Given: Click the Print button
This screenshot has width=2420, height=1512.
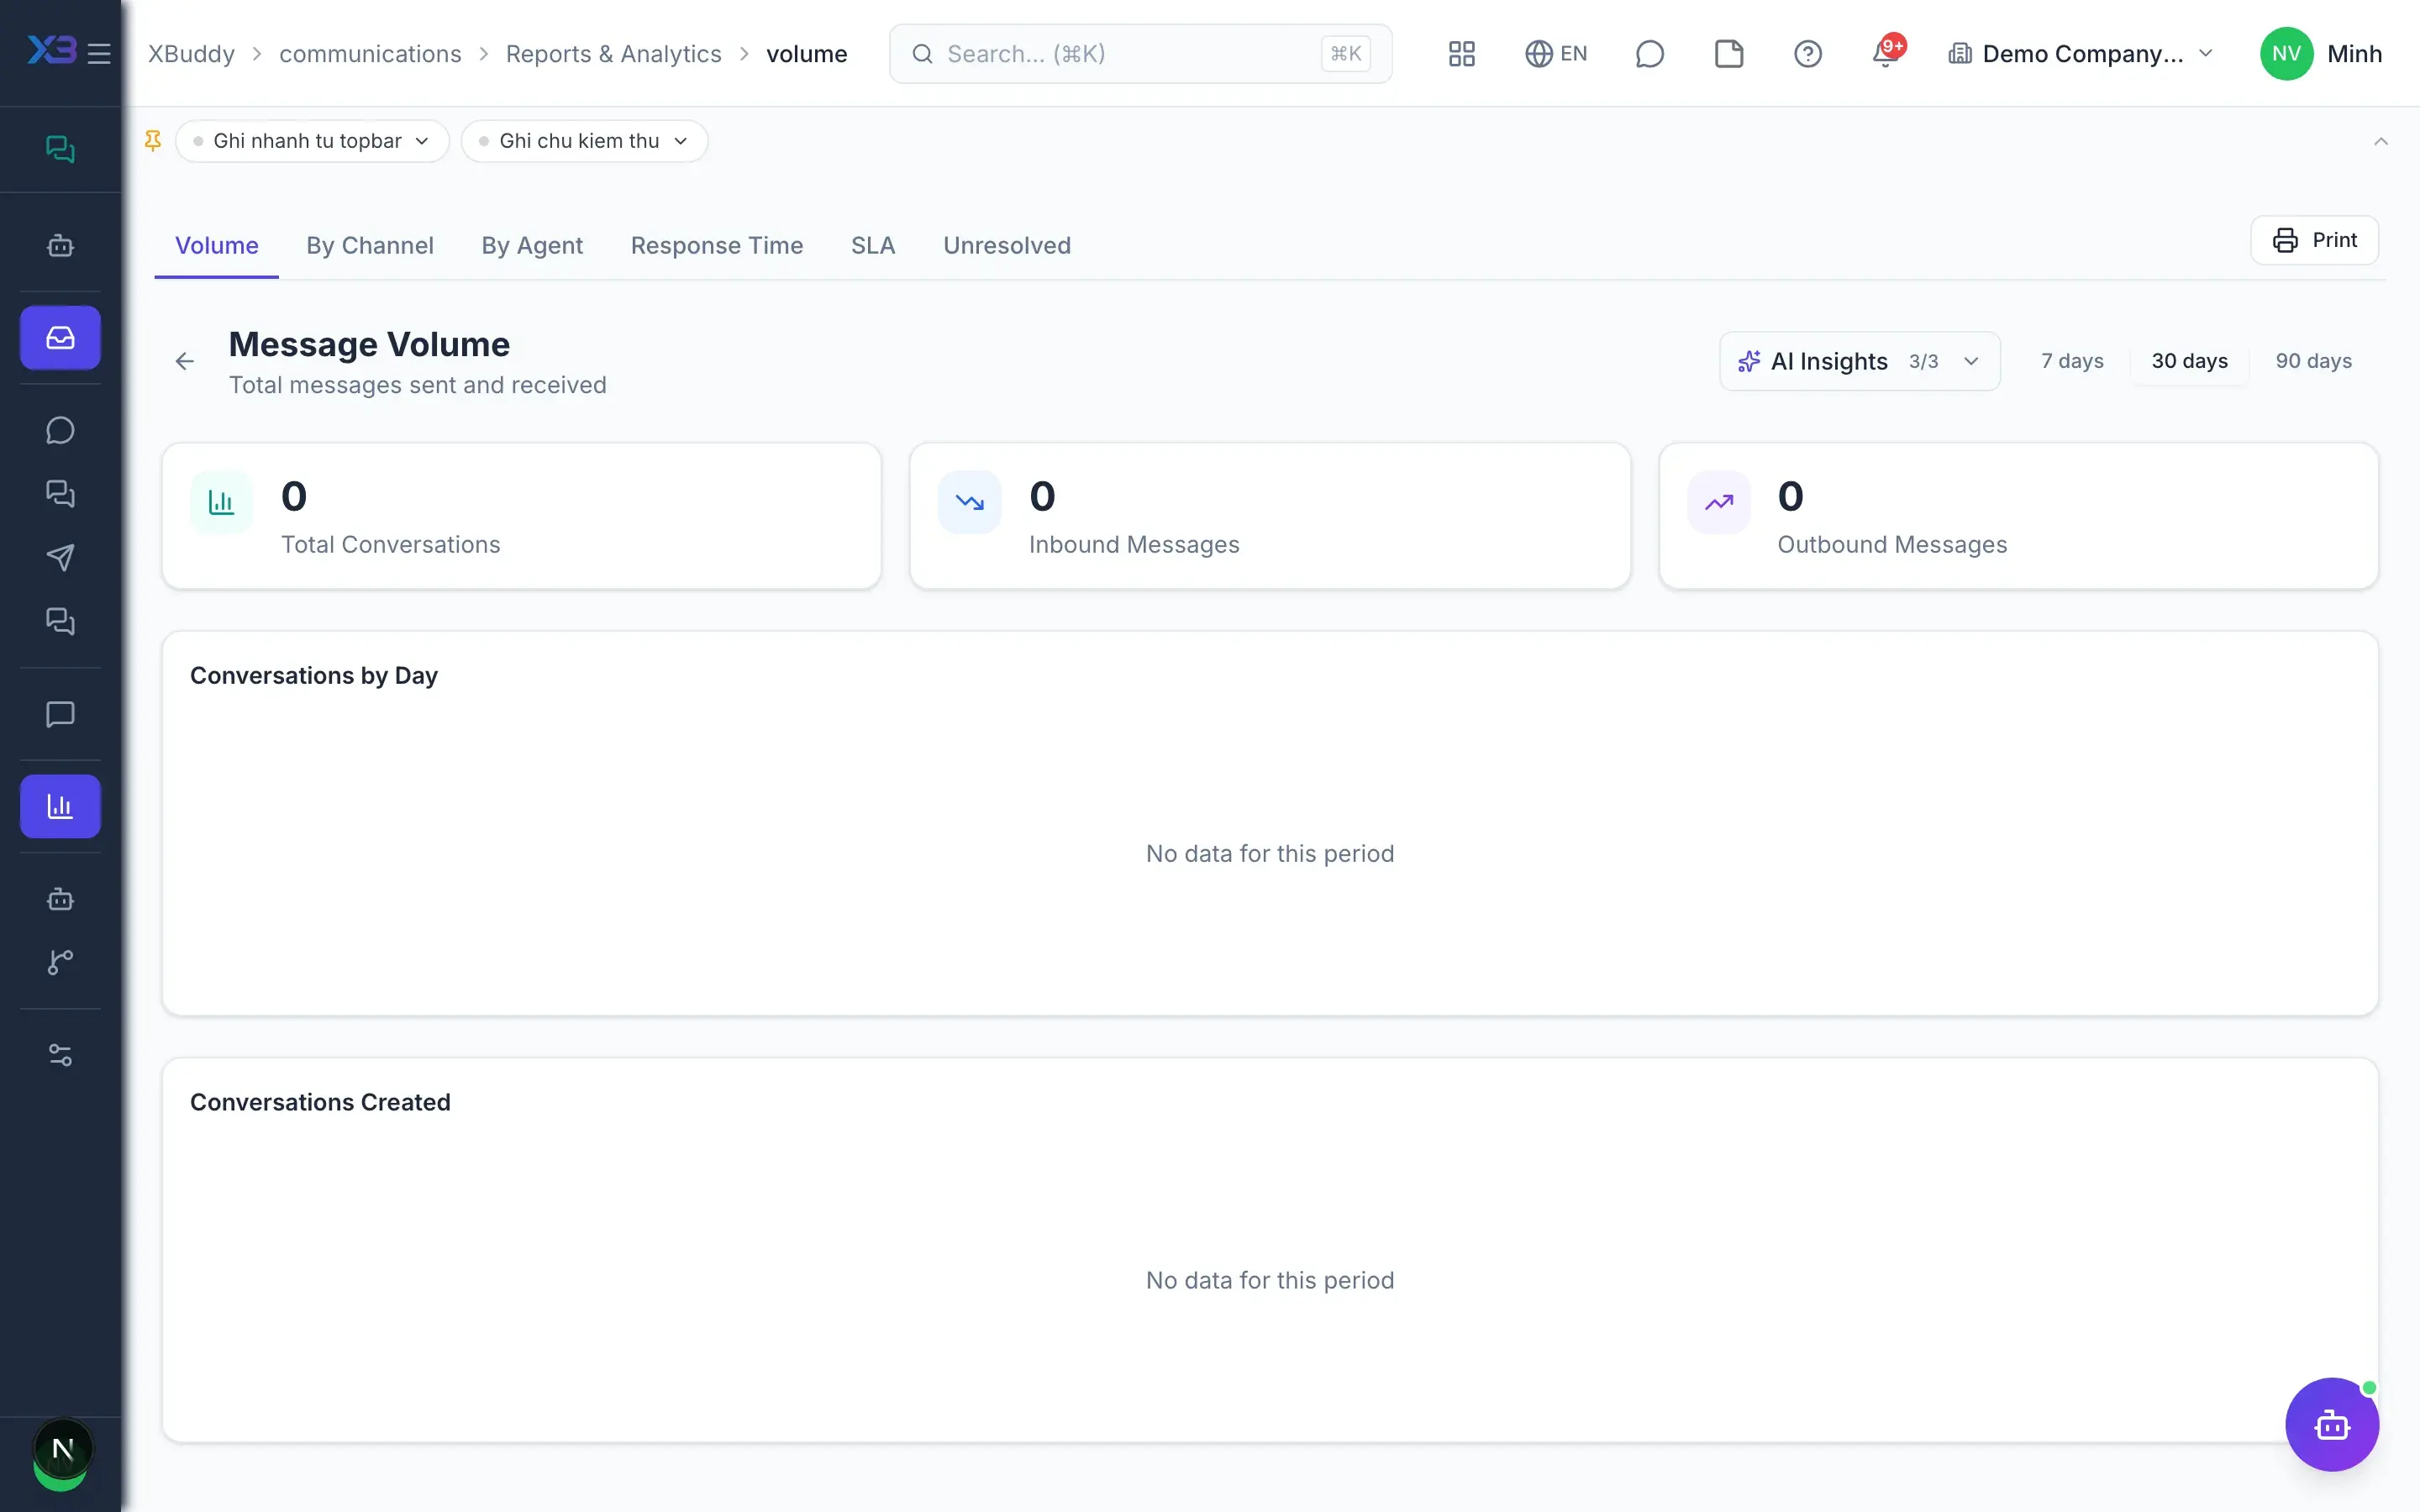Looking at the screenshot, I should pos(2314,240).
